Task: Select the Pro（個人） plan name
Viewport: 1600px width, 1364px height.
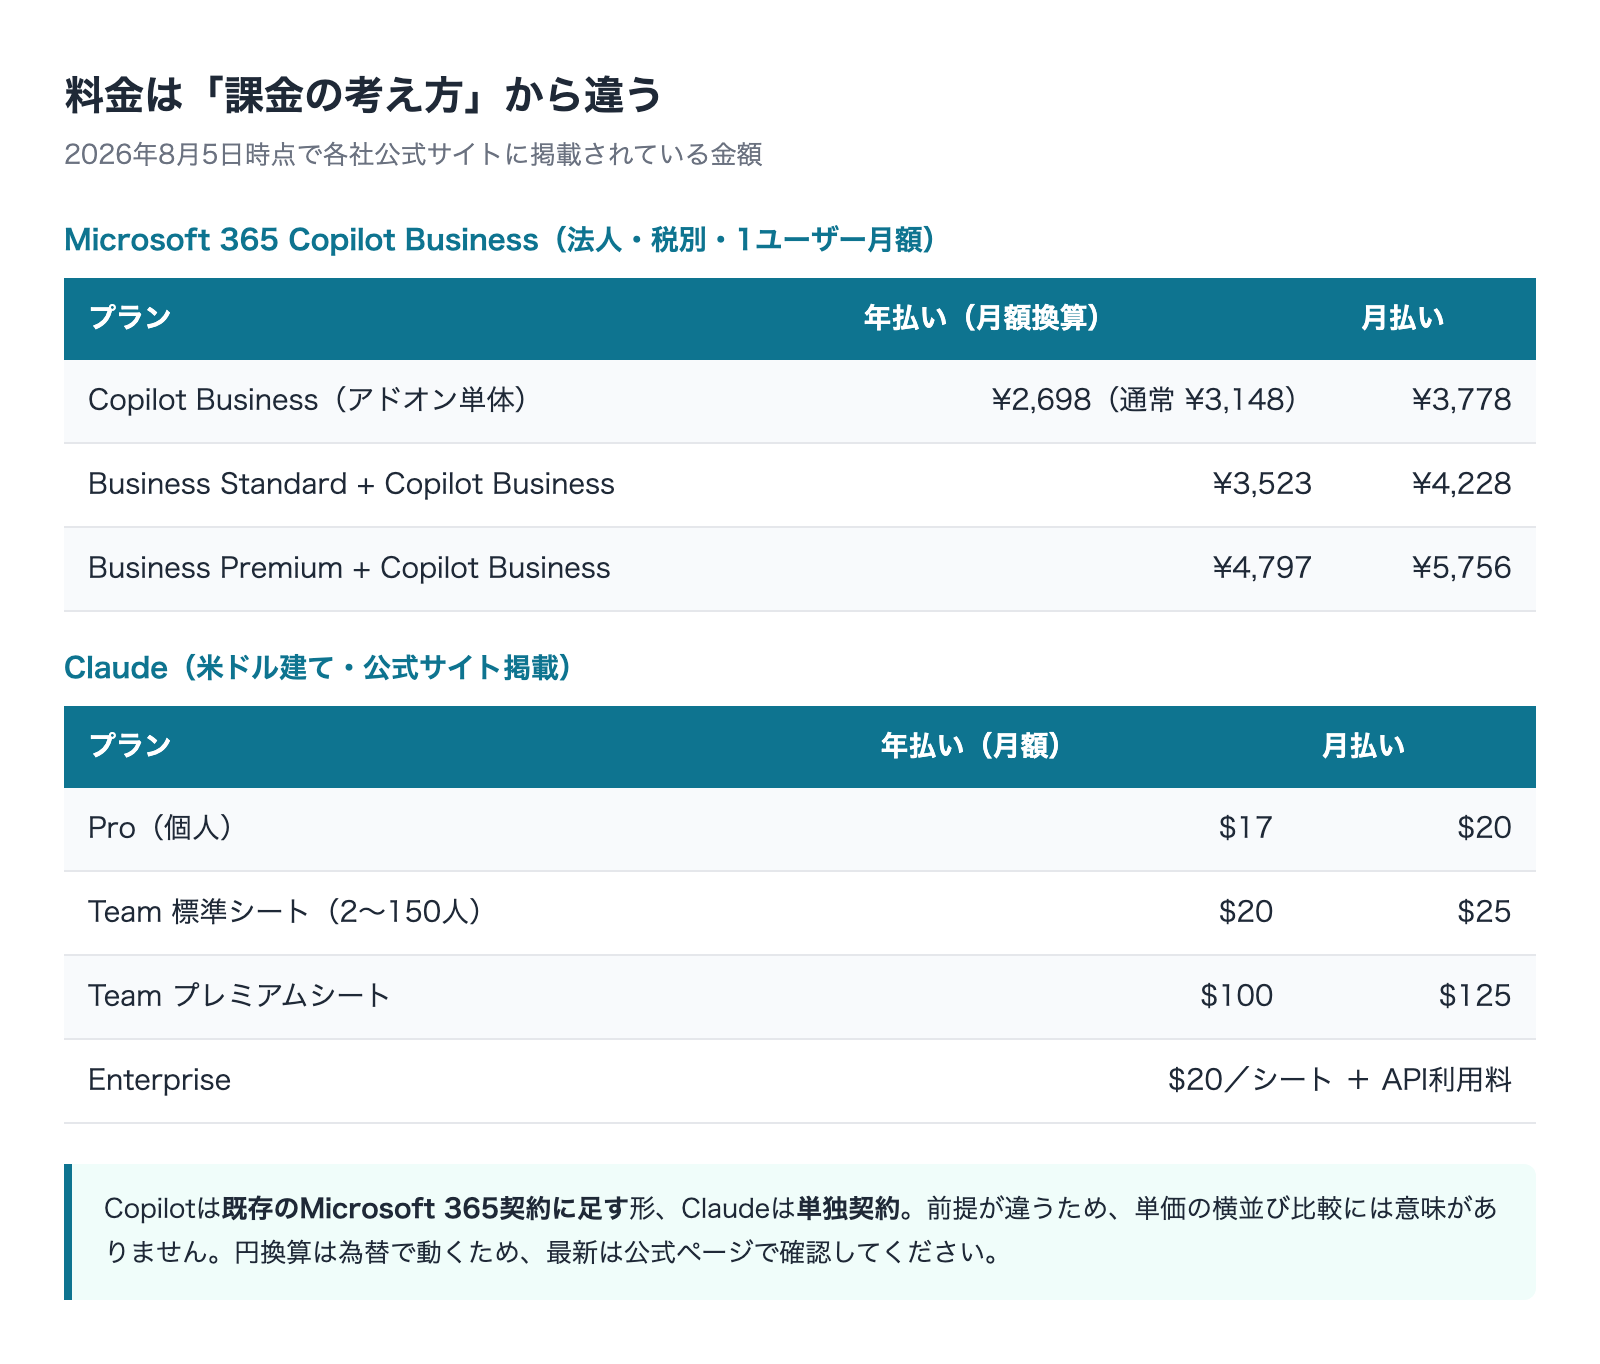Action: tap(161, 828)
